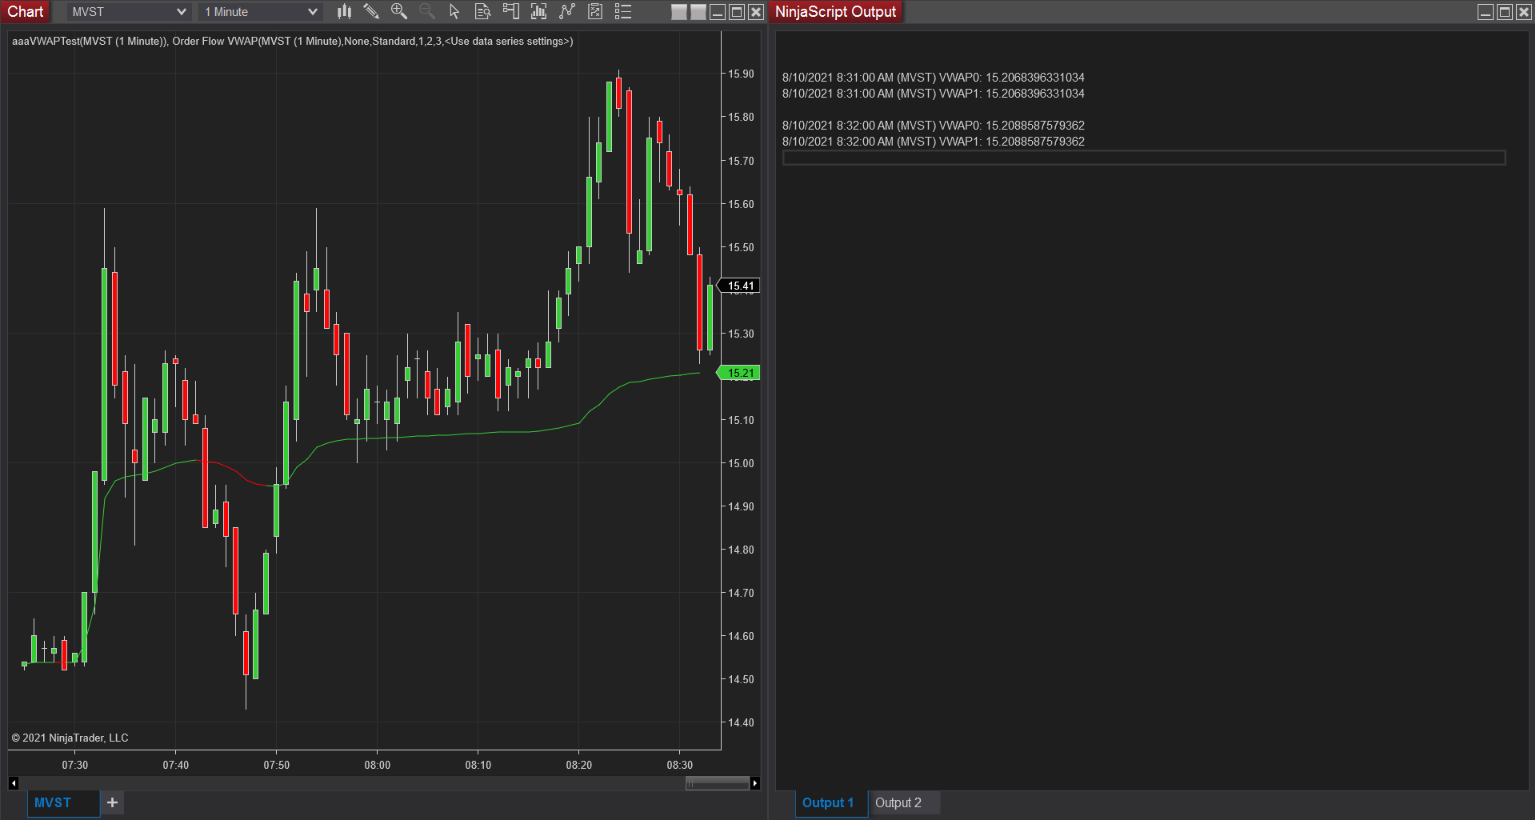Maximize the NinjaScript Output window
1535x820 pixels.
click(x=1505, y=12)
